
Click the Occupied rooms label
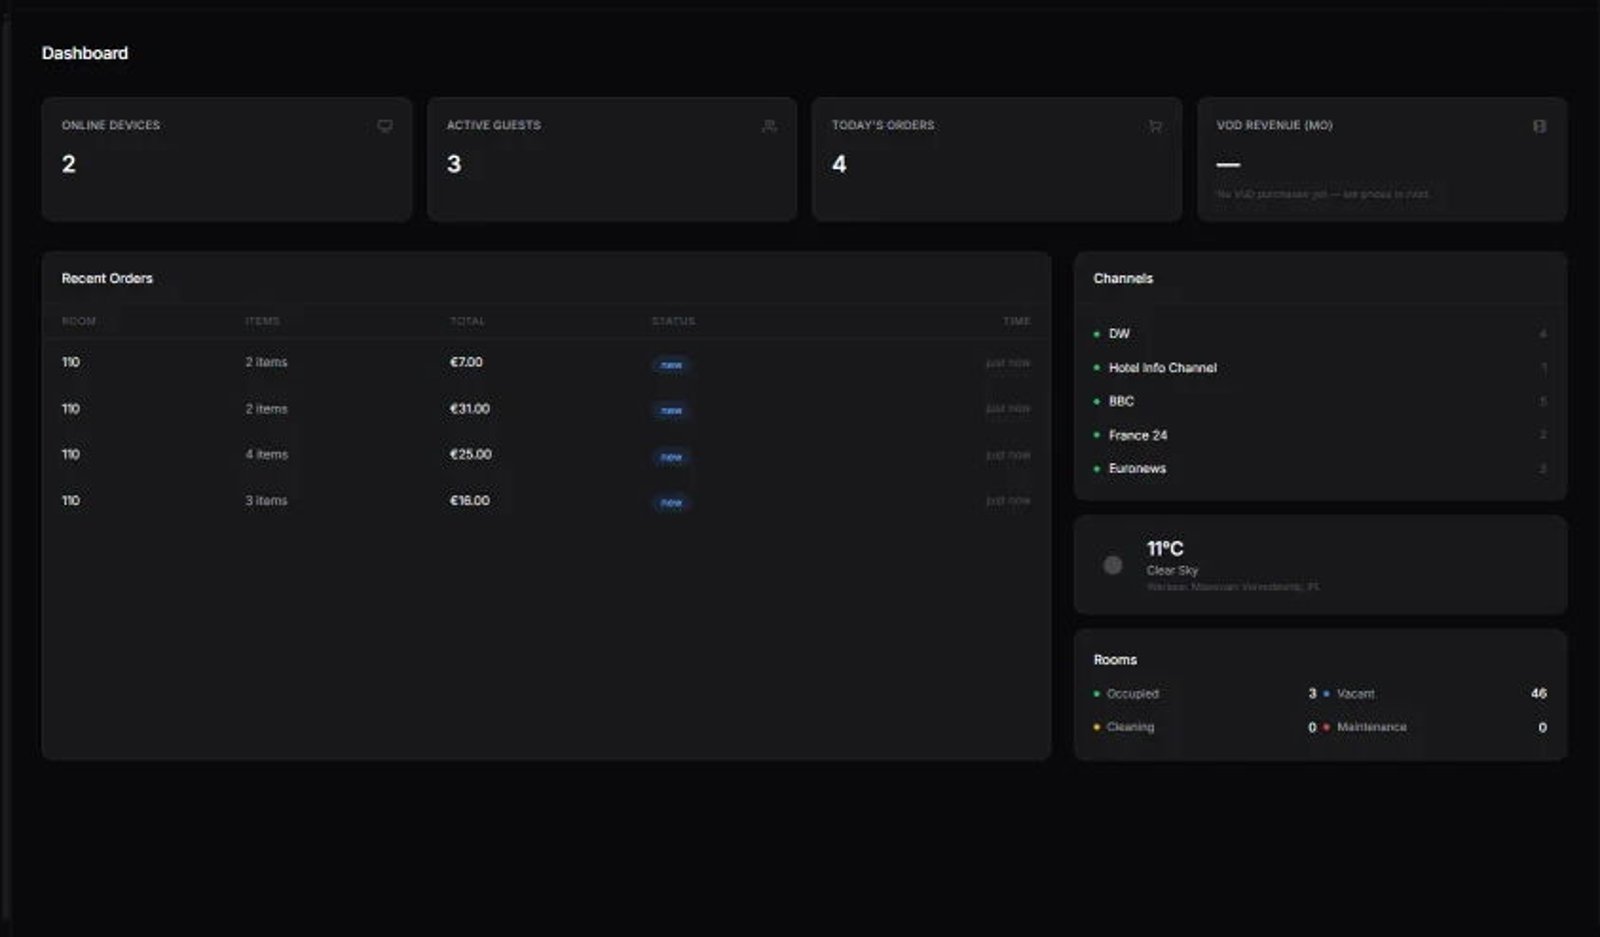pyautogui.click(x=1133, y=694)
